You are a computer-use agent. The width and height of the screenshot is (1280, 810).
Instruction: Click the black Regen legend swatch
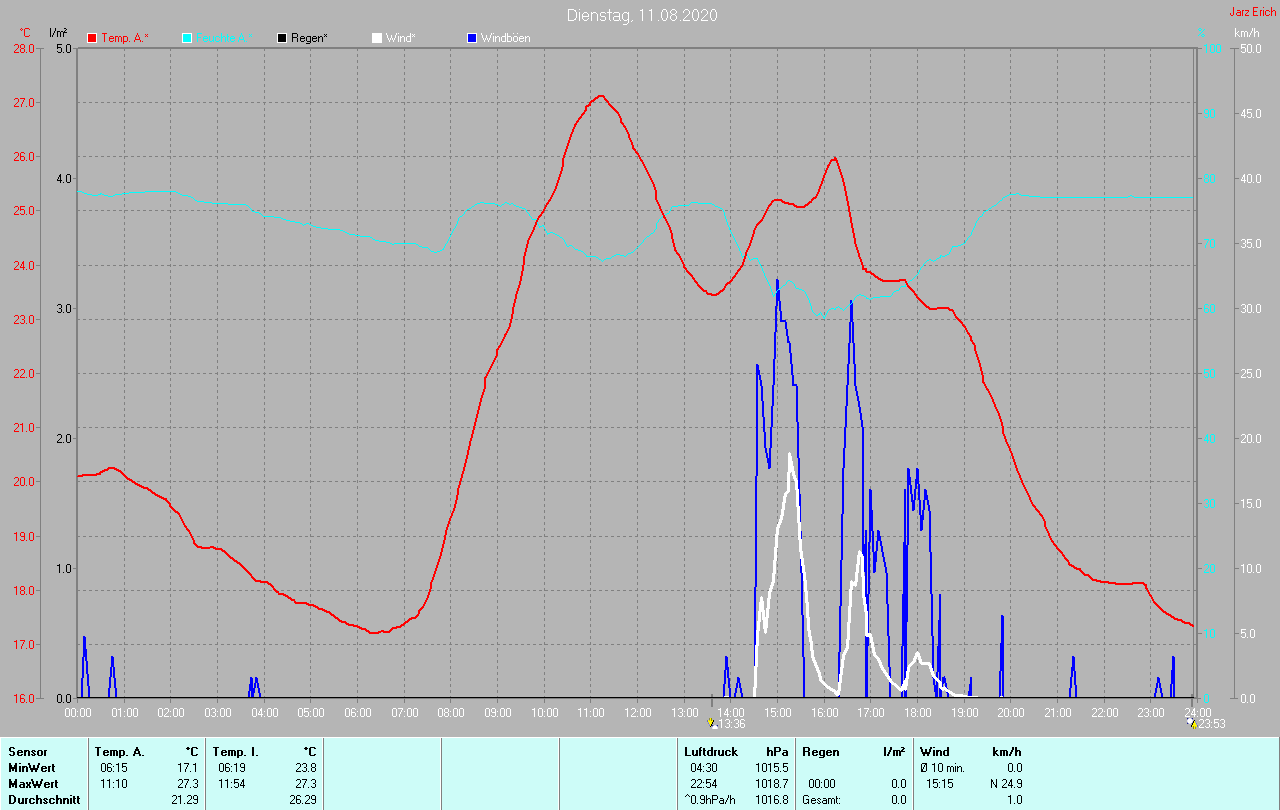pos(282,38)
